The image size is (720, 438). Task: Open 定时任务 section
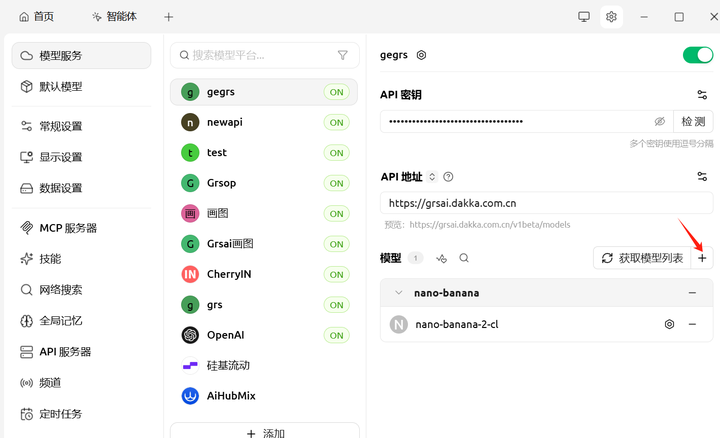coord(81,414)
